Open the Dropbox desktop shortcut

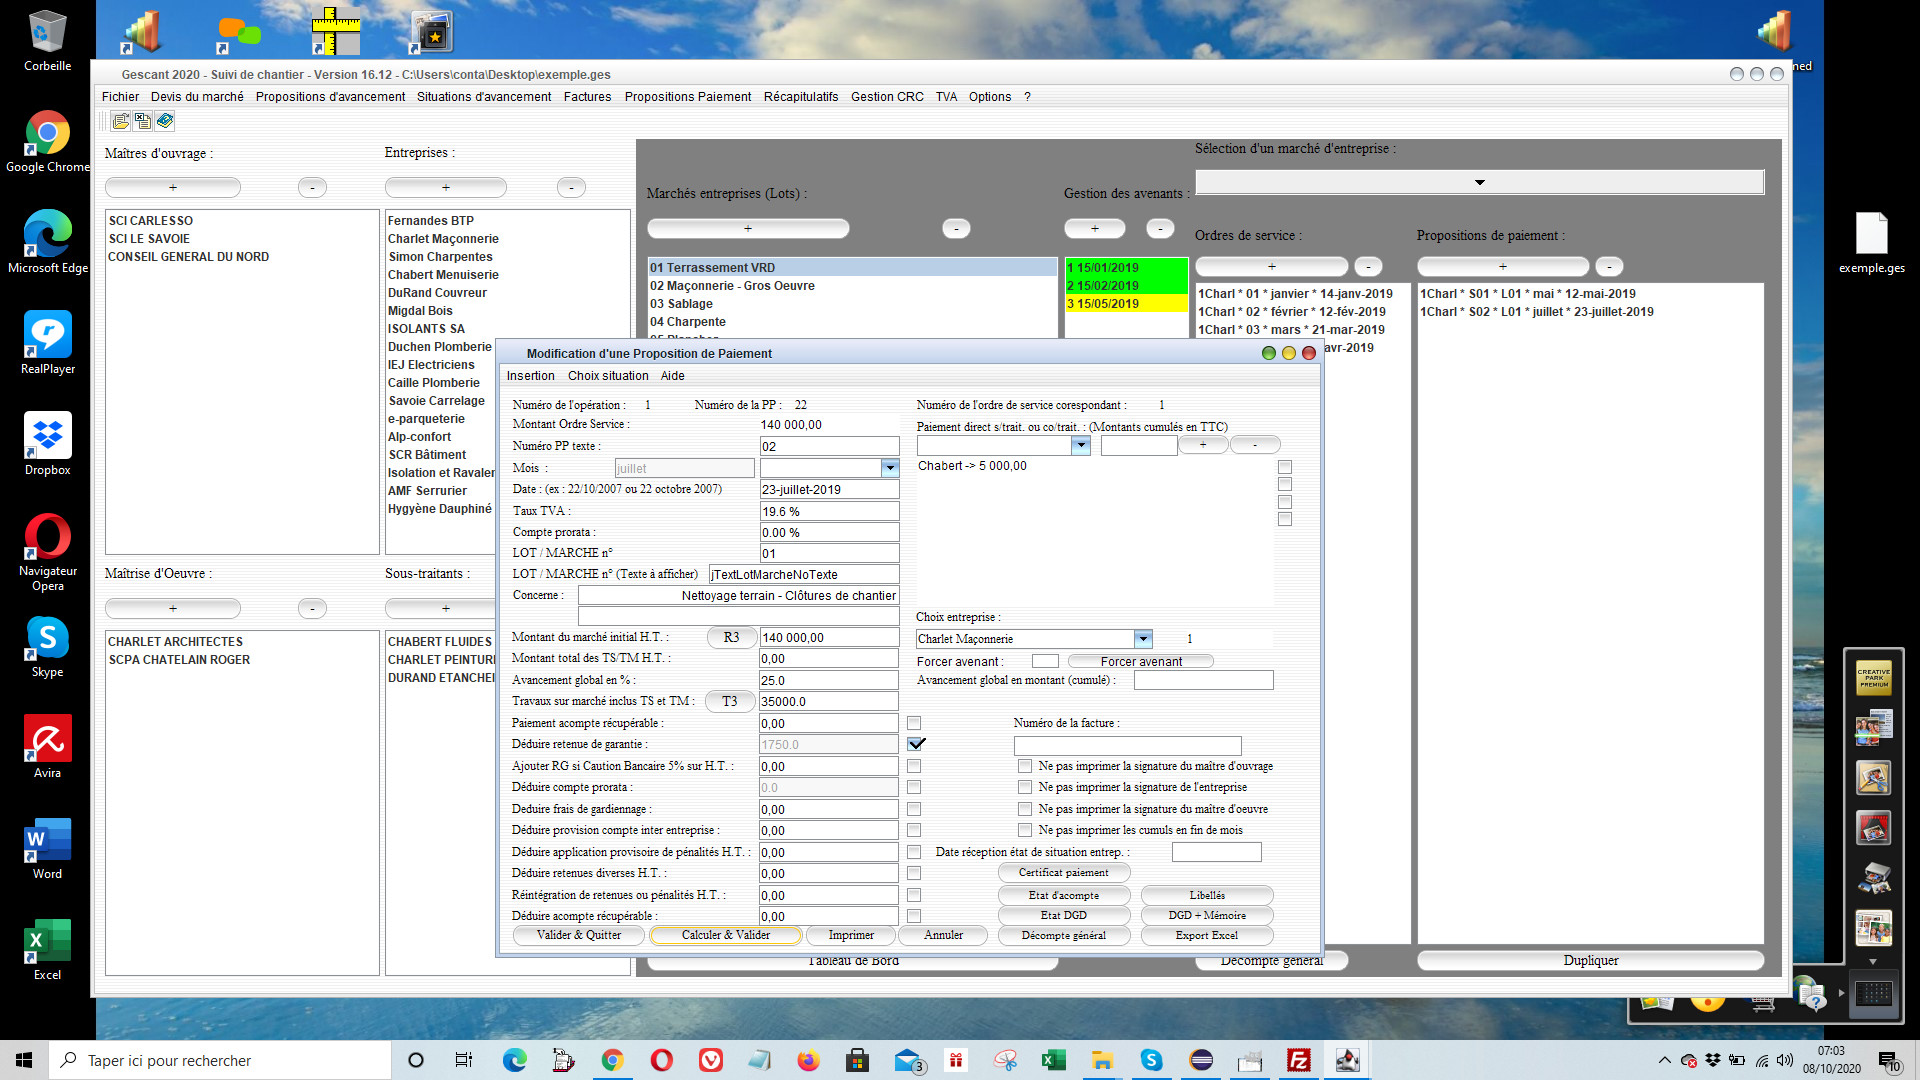[x=47, y=445]
